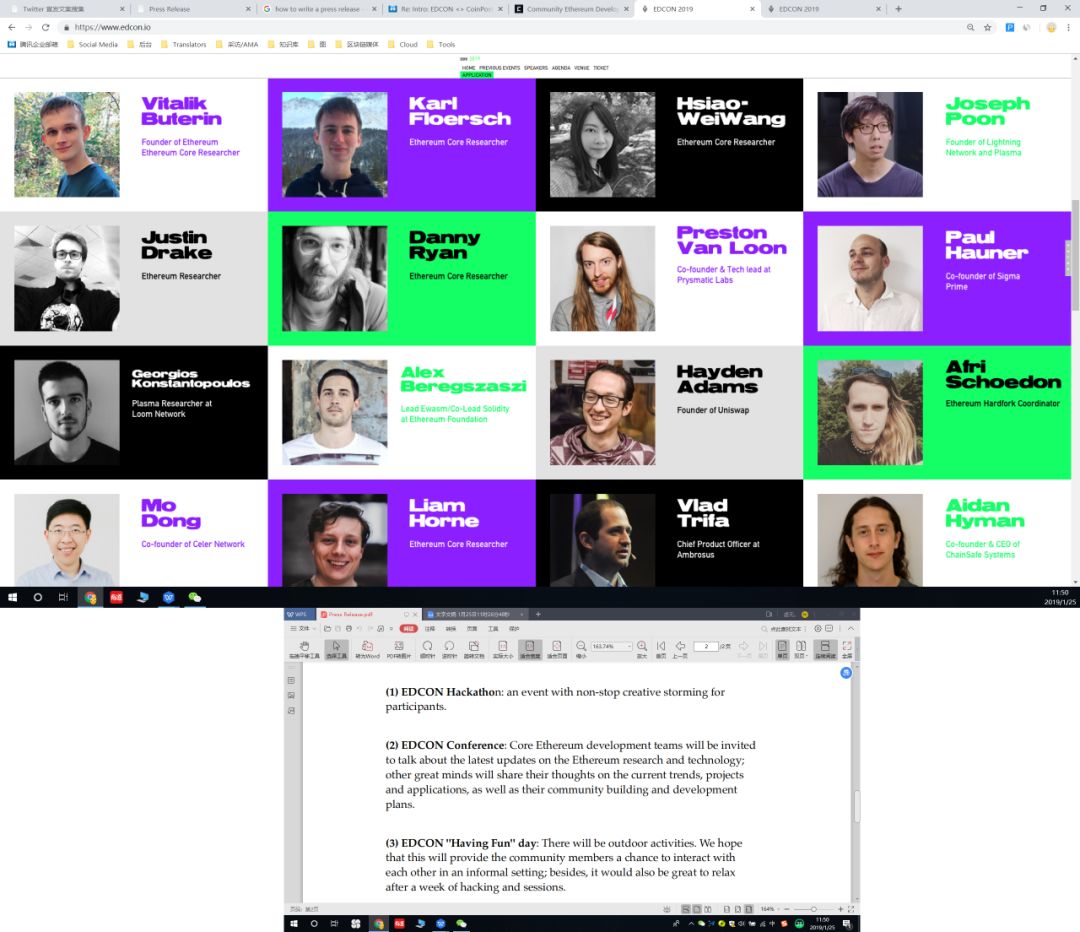Viewport: 1080px width, 932px height.
Task: Click the print icon in WPS quick toolbar
Action: click(349, 629)
